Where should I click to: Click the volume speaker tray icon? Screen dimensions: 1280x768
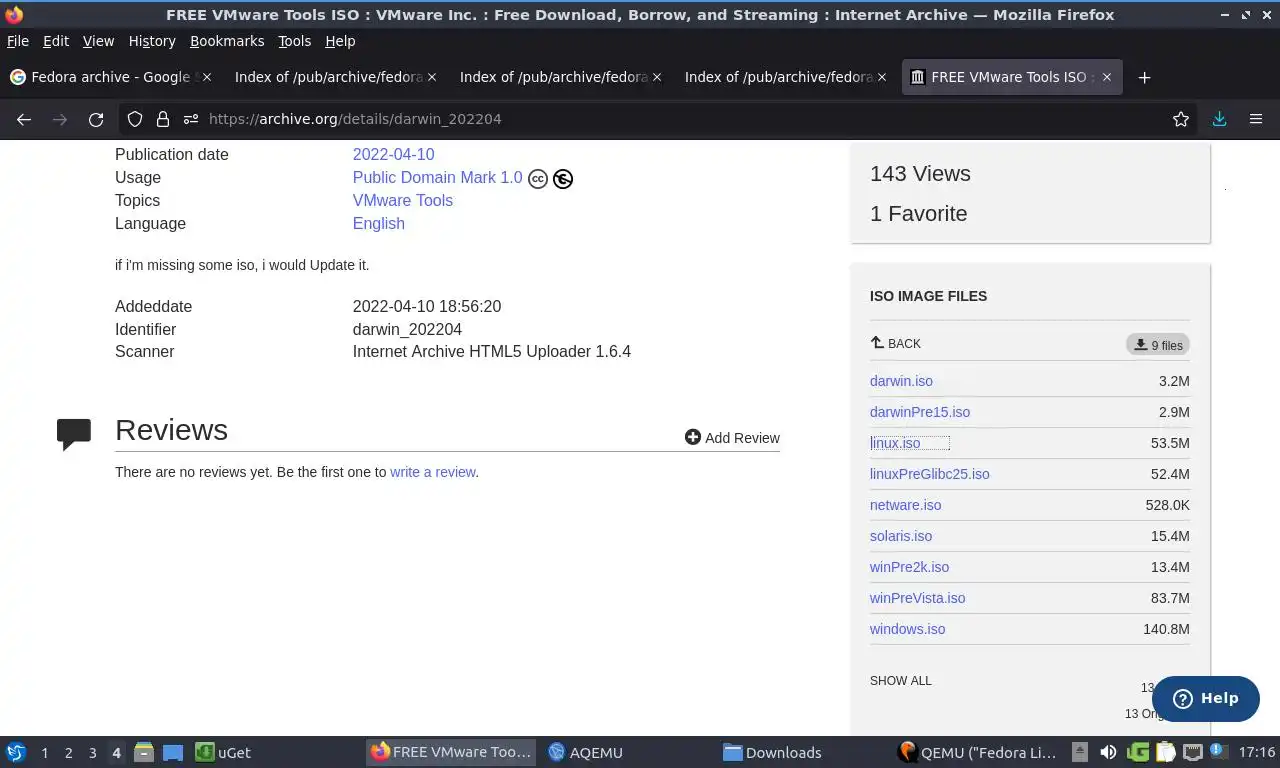pos(1108,752)
